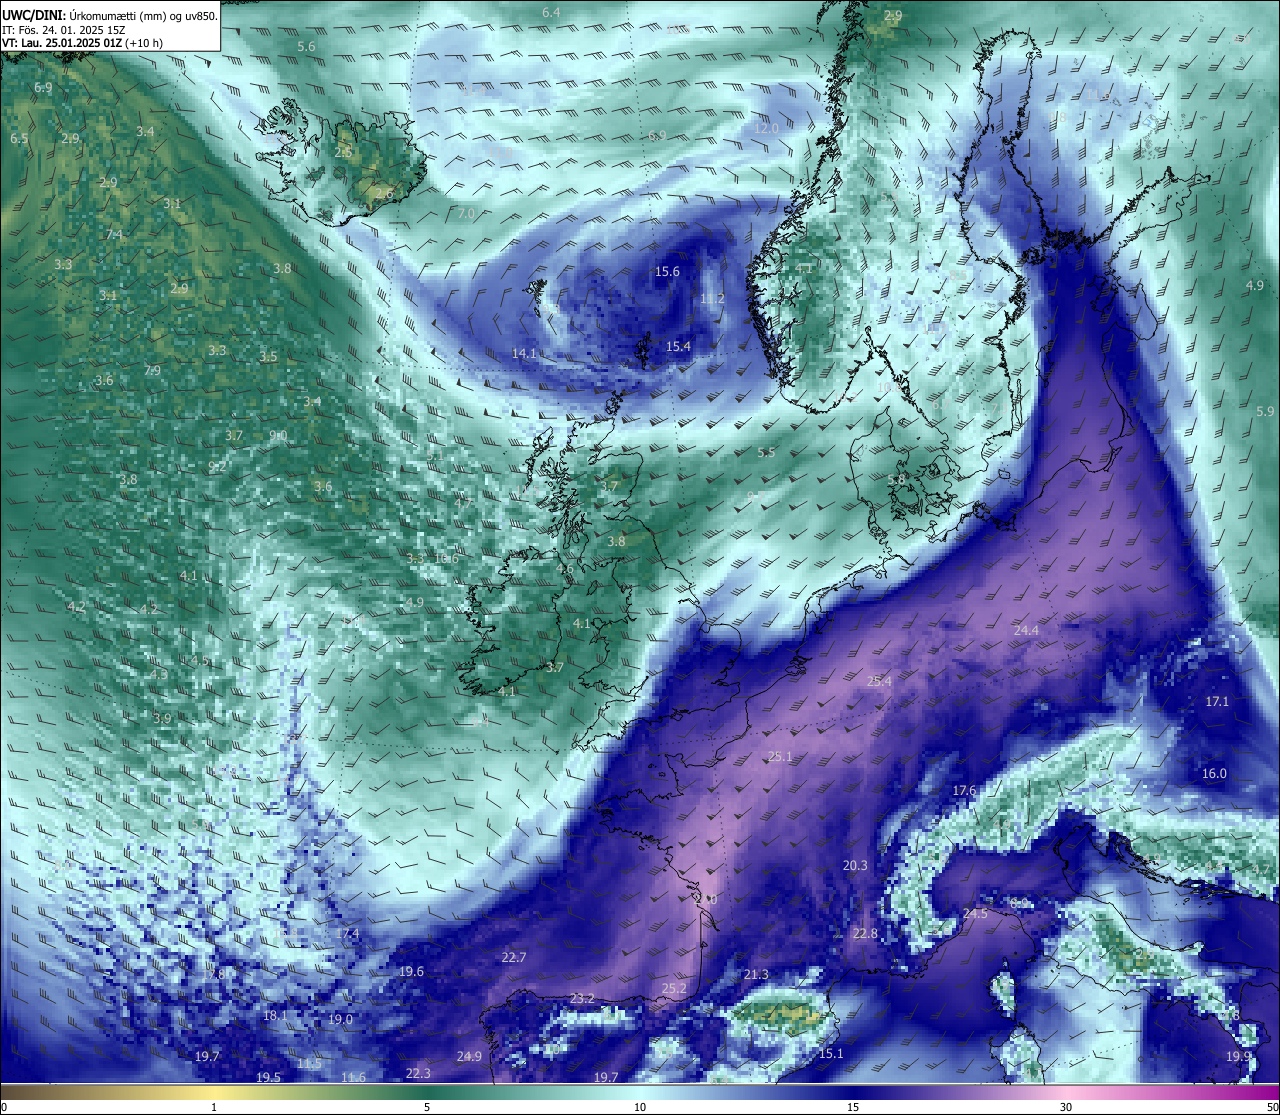Viewport: 1280px width, 1115px height.
Task: Click the '5' tick label on the color scale
Action: click(427, 1107)
